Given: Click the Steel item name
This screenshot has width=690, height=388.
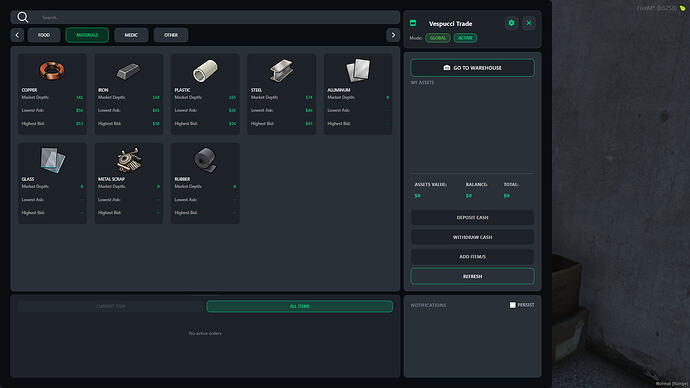Looking at the screenshot, I should click(257, 90).
